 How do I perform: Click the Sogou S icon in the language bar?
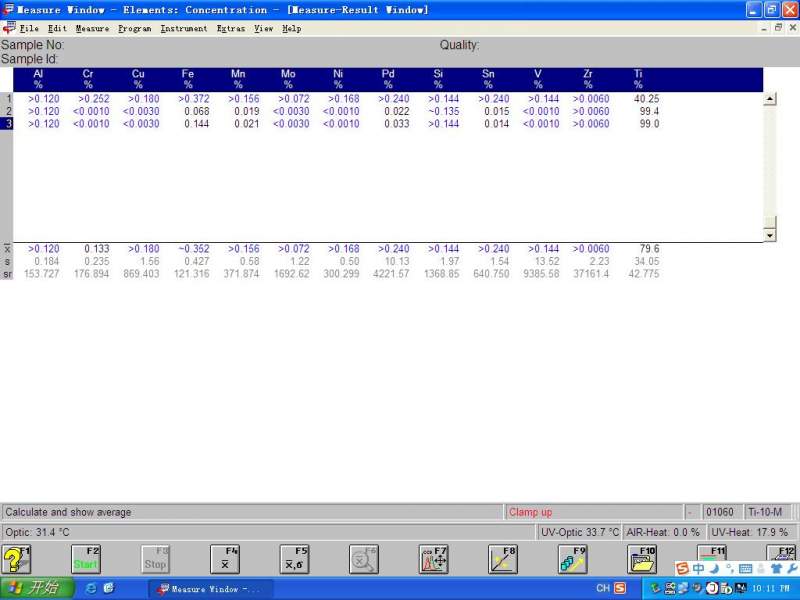click(x=620, y=588)
